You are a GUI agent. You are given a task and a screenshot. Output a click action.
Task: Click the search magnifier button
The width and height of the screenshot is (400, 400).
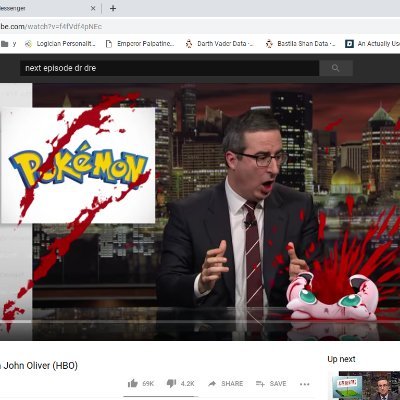coord(336,68)
